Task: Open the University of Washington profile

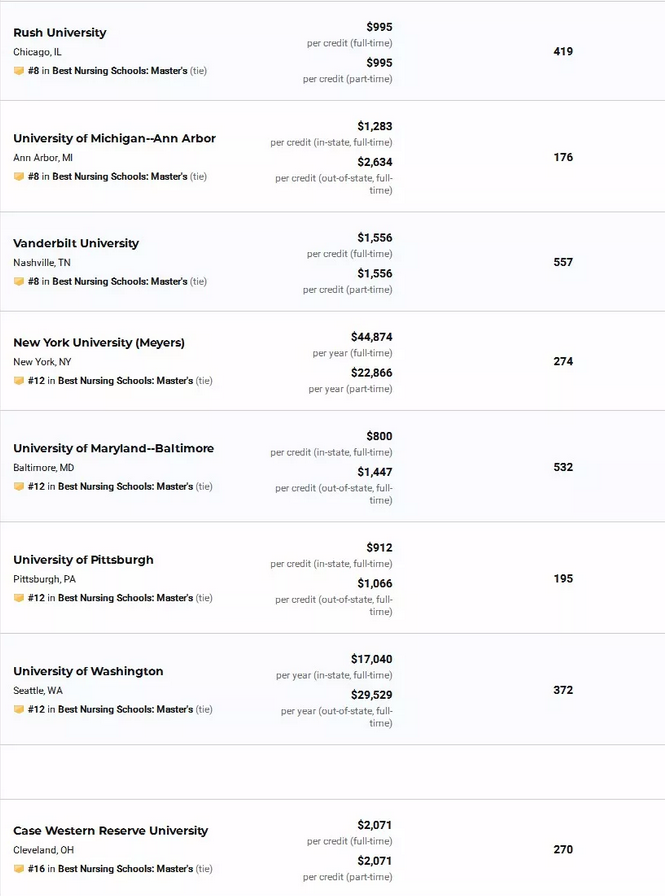Action: [88, 671]
